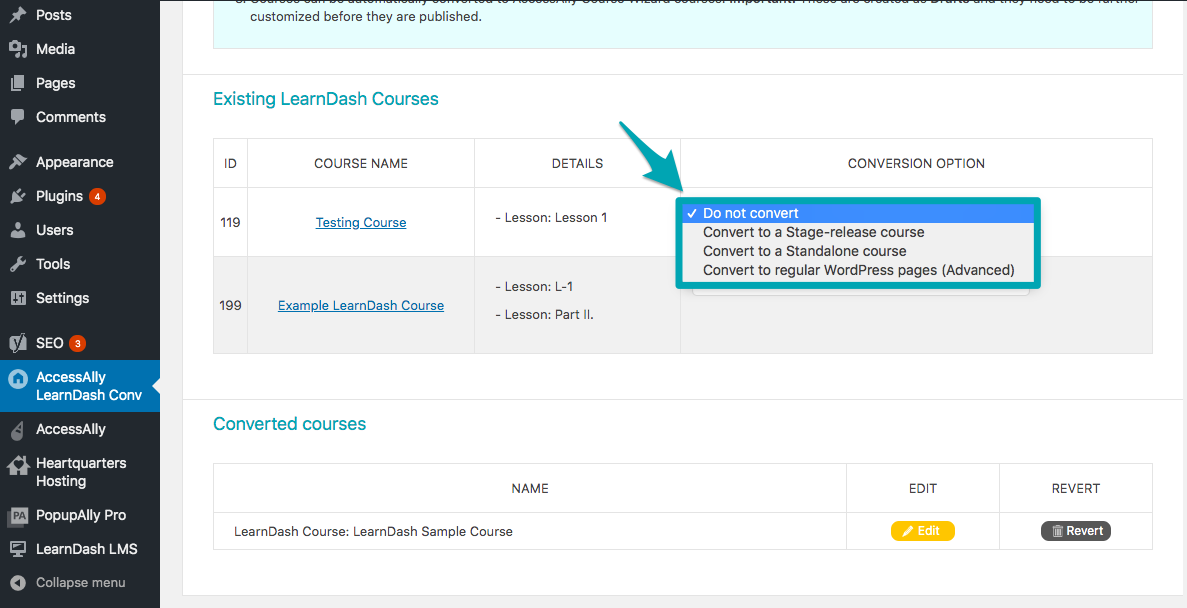The image size is (1187, 608).
Task: Open the Example LearnDash Course link
Action: (x=361, y=306)
